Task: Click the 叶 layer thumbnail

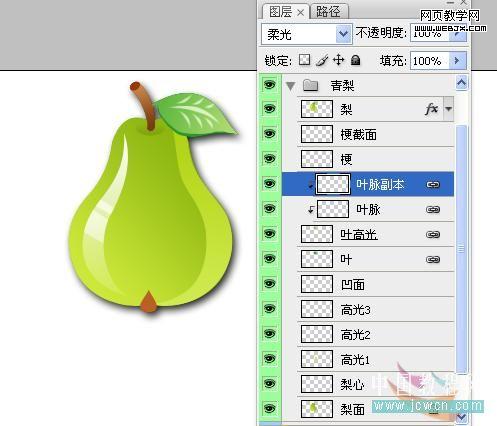Action: 317,259
